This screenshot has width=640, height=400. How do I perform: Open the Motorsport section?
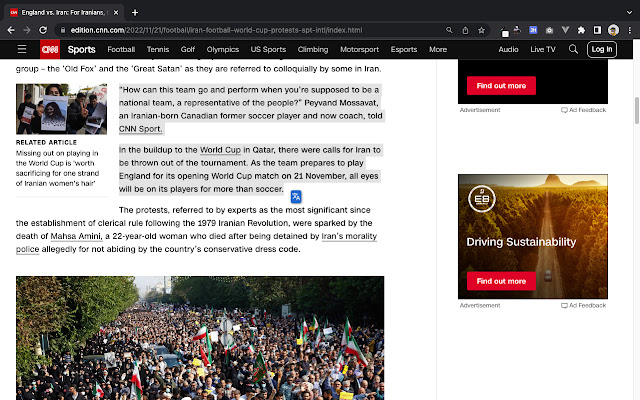coord(359,49)
